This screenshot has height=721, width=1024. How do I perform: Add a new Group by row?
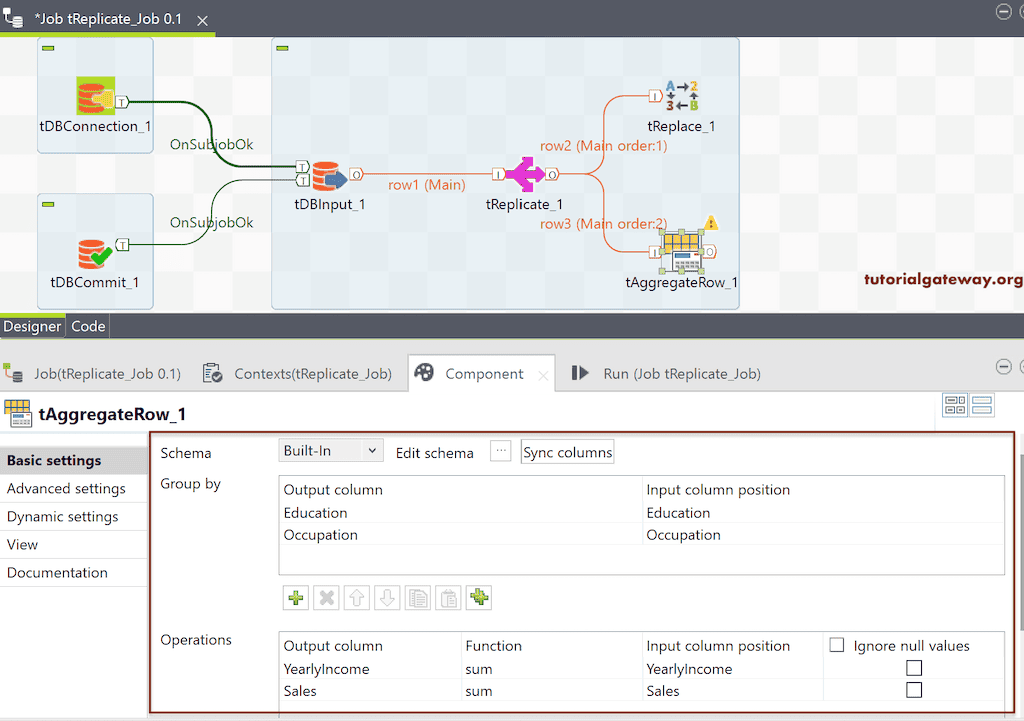point(295,597)
